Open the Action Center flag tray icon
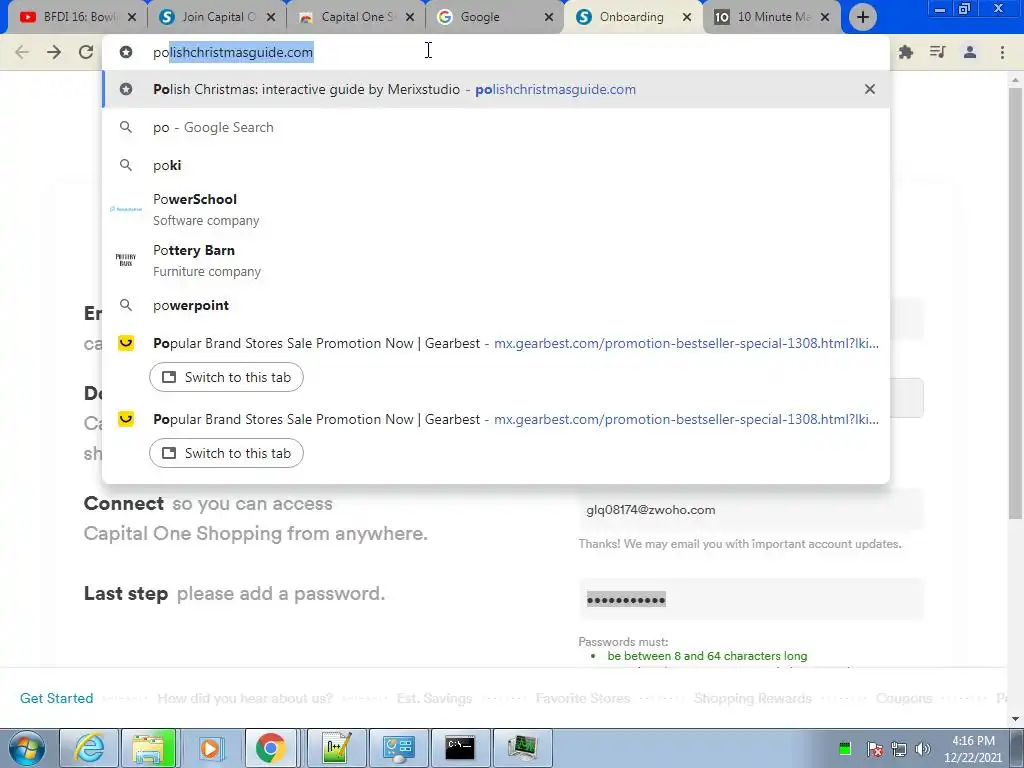Screen dimensions: 1024x768 point(875,749)
